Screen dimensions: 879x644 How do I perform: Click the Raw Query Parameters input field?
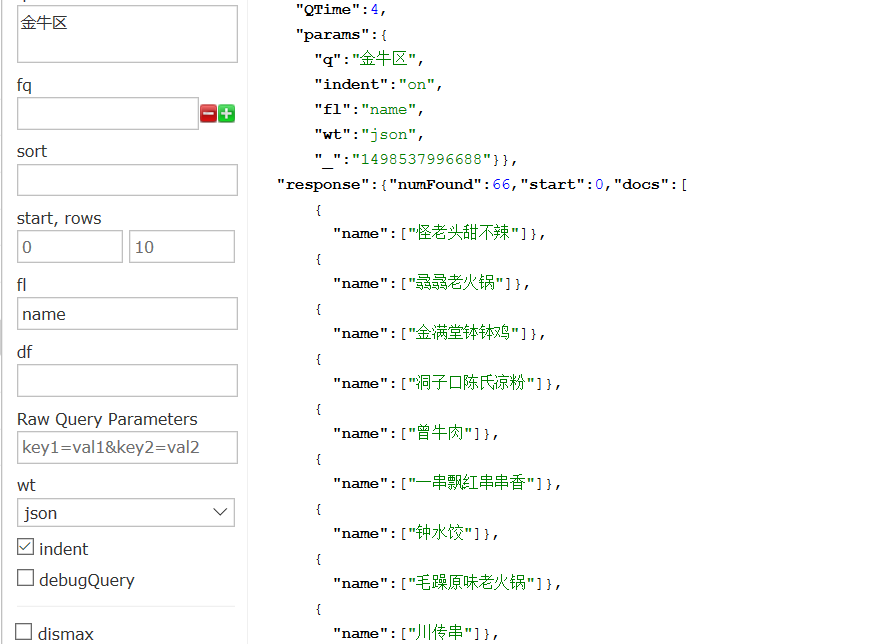[127, 447]
